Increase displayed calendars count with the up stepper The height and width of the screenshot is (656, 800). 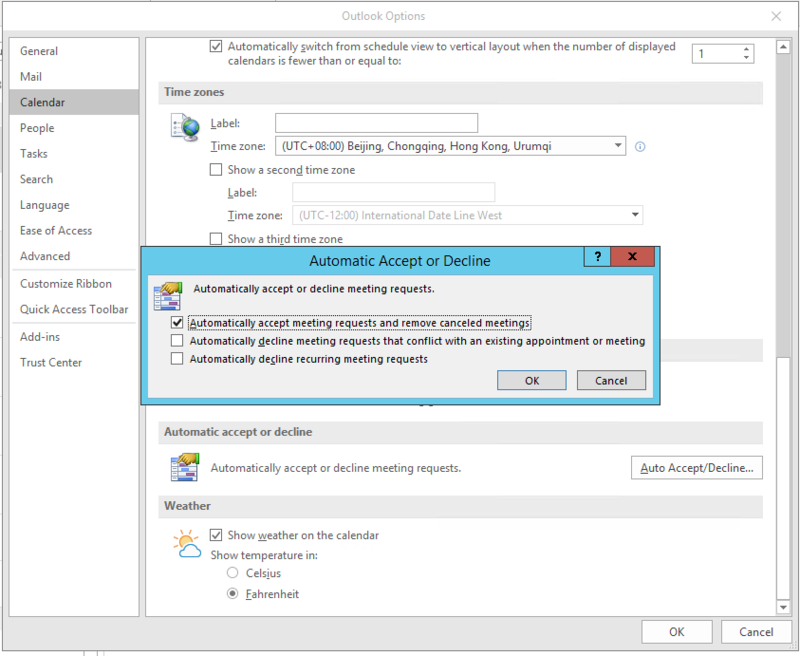point(745,48)
